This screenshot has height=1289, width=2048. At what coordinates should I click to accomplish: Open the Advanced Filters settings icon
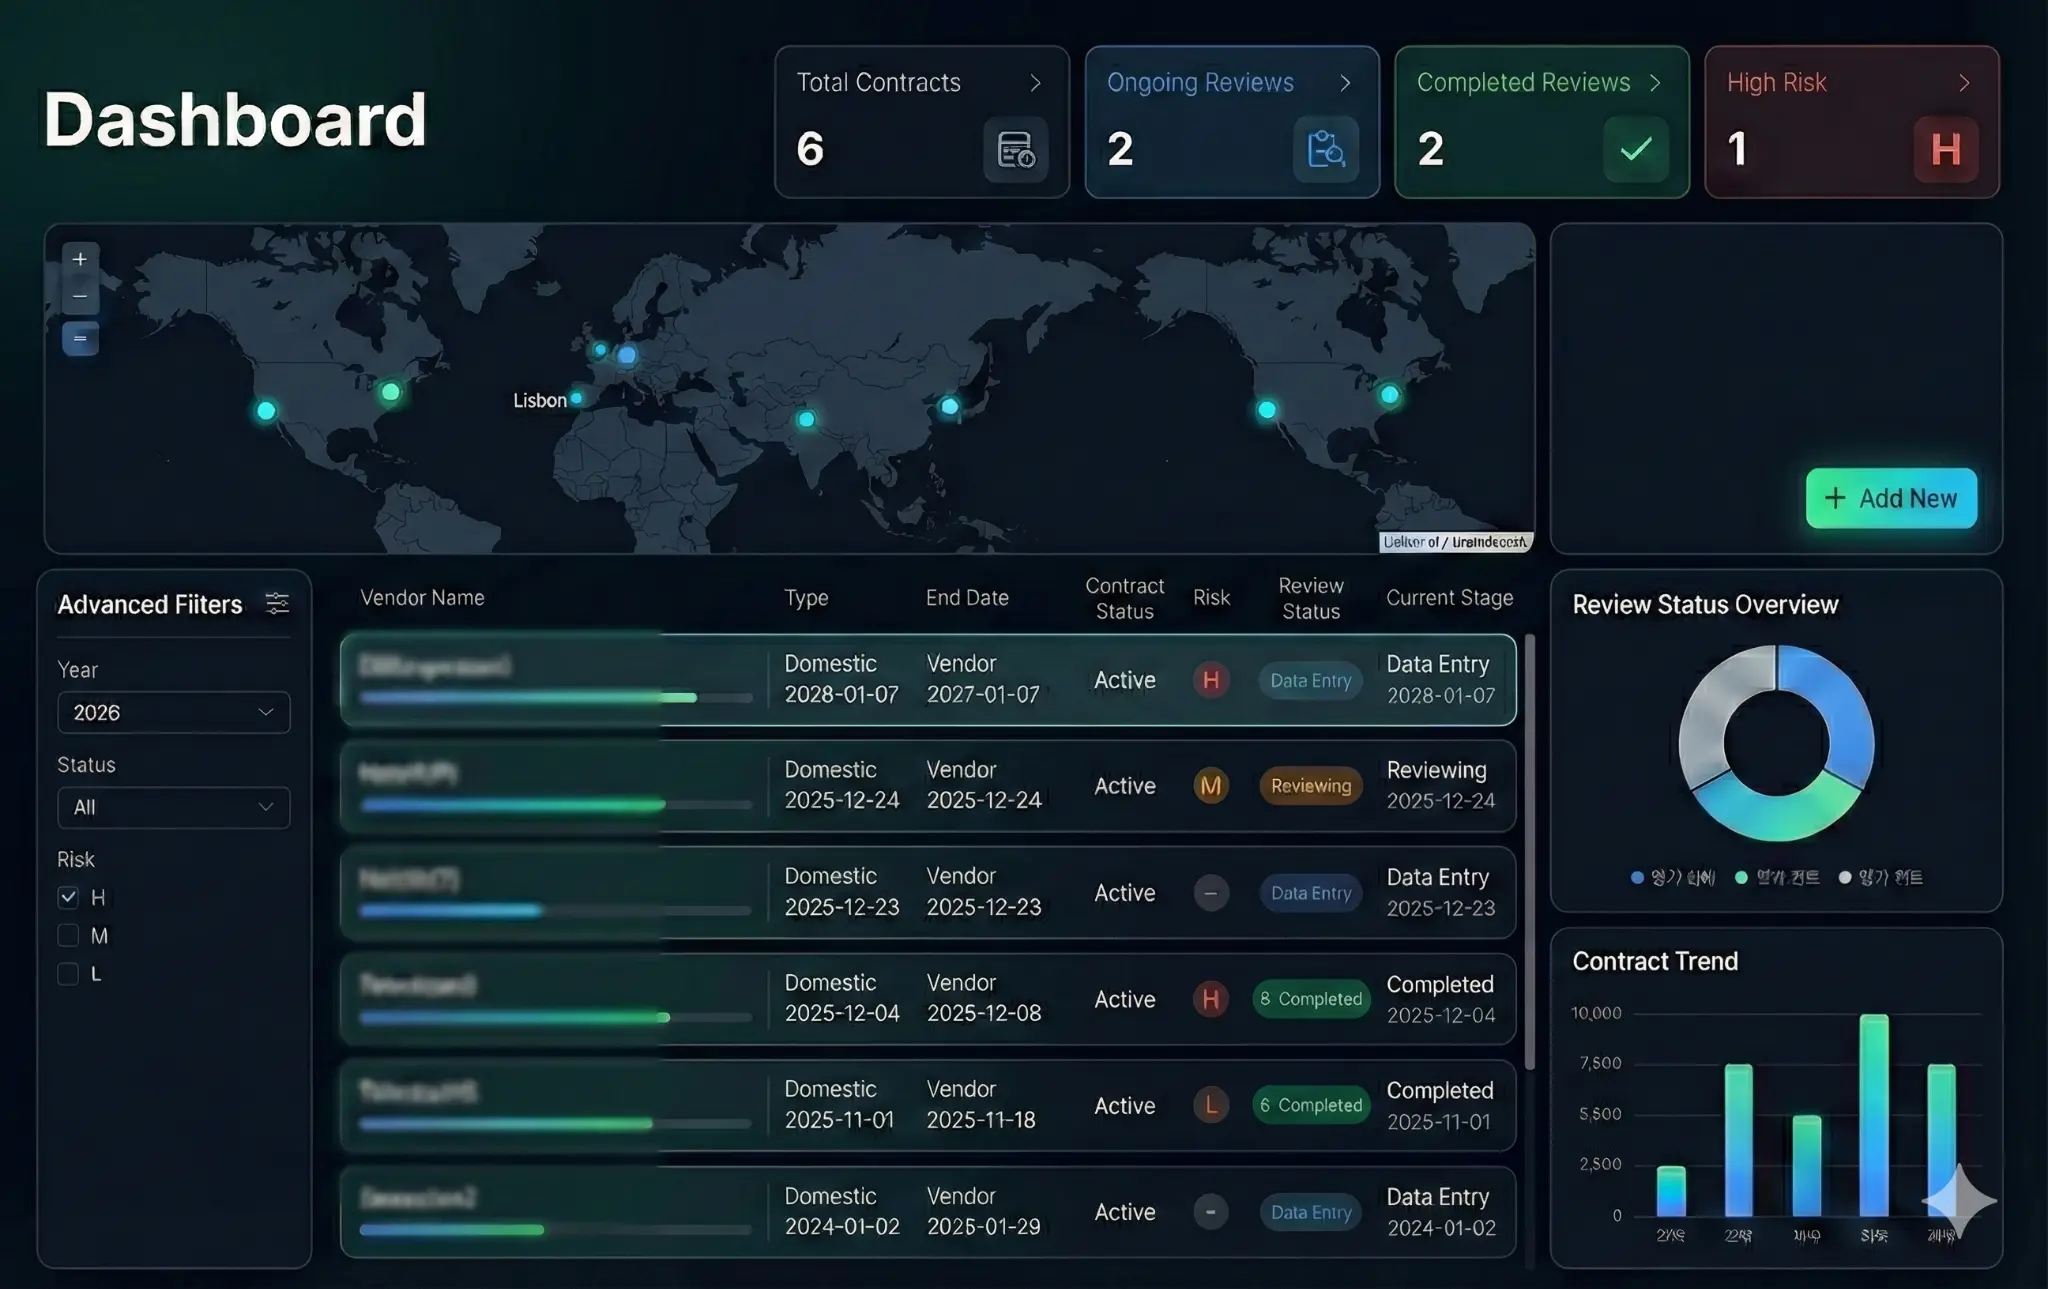point(277,603)
